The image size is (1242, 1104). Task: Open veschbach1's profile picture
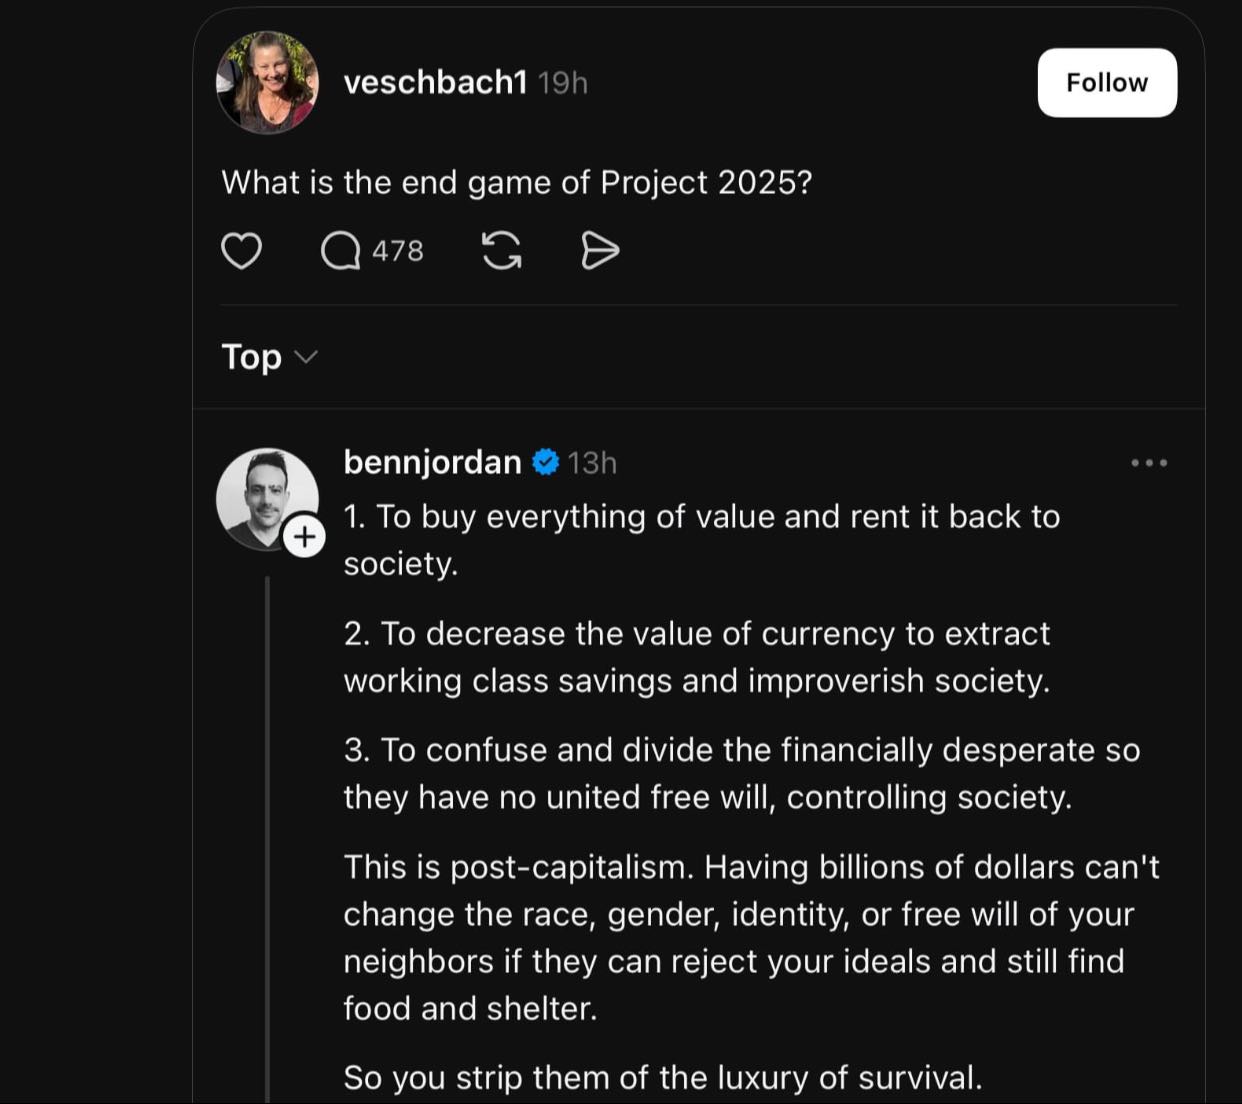click(268, 82)
